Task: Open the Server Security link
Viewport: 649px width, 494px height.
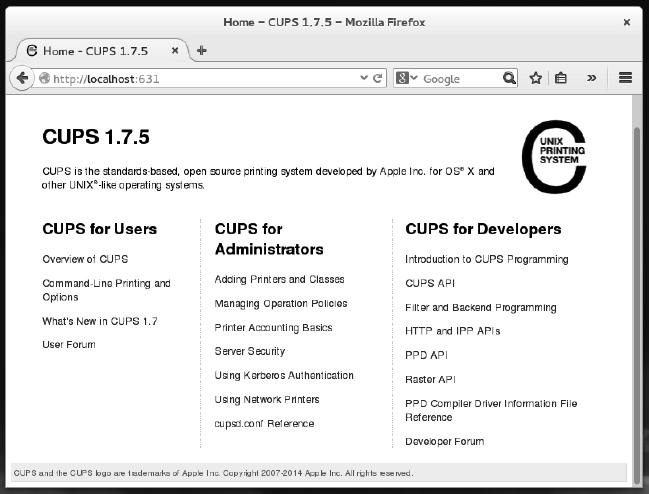Action: click(x=250, y=351)
